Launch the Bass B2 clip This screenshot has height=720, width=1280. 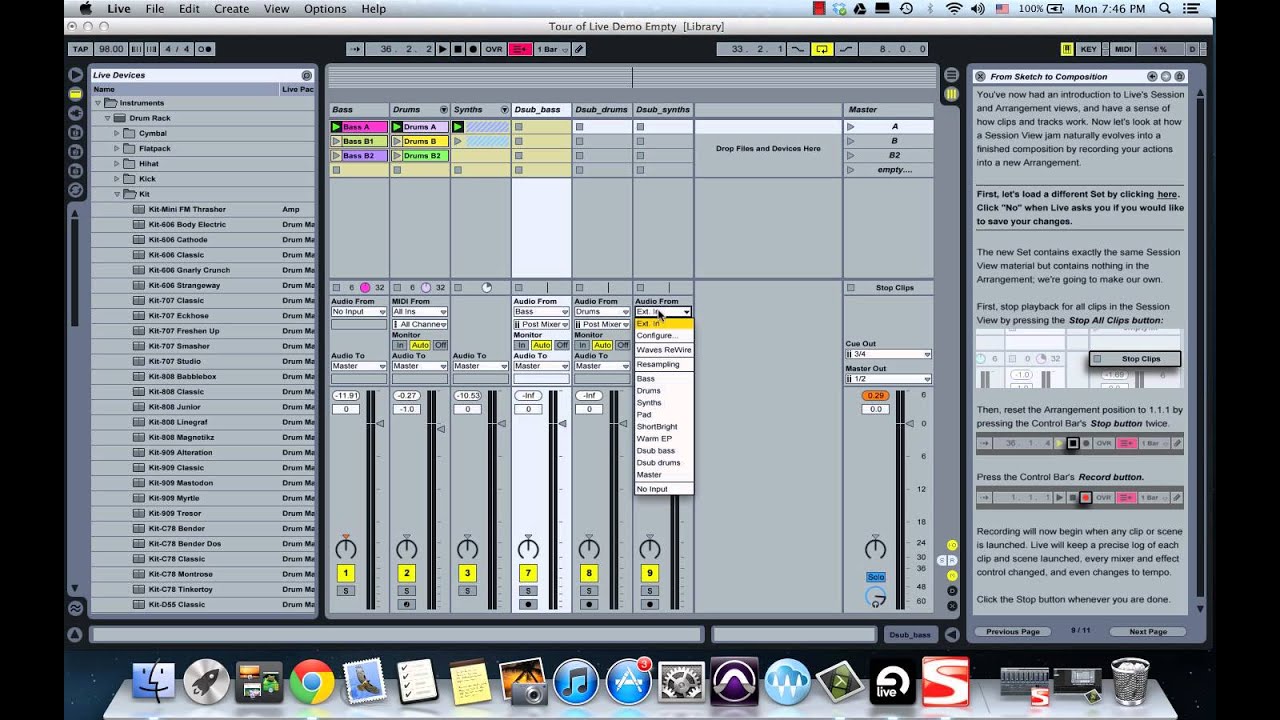(336, 156)
